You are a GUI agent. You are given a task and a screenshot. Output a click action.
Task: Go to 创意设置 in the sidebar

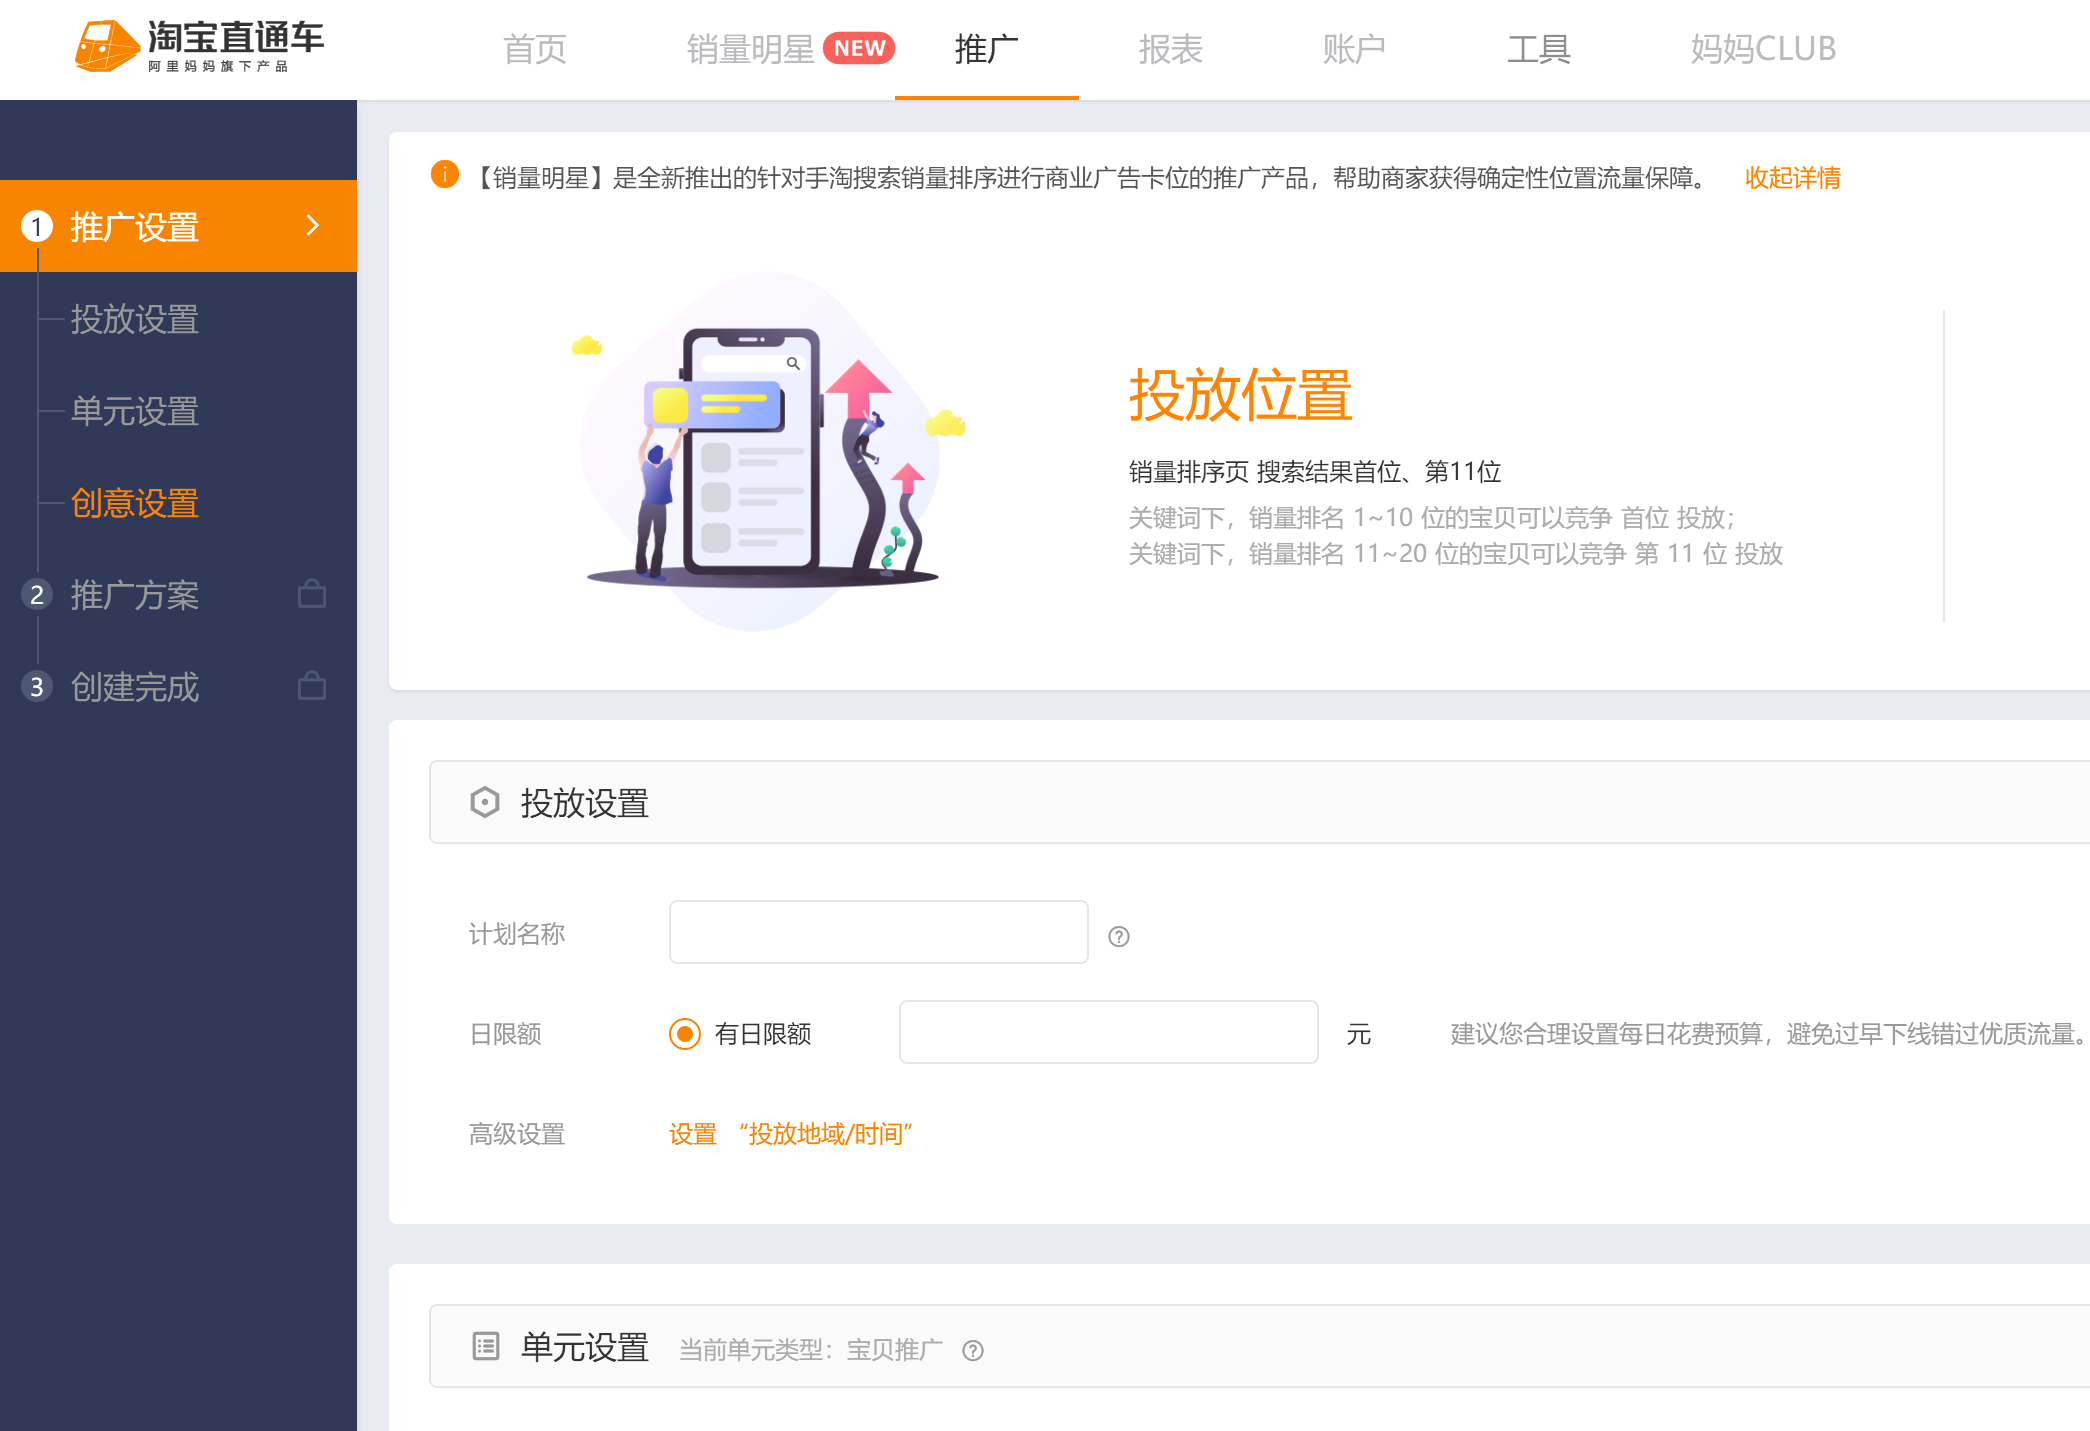click(135, 502)
